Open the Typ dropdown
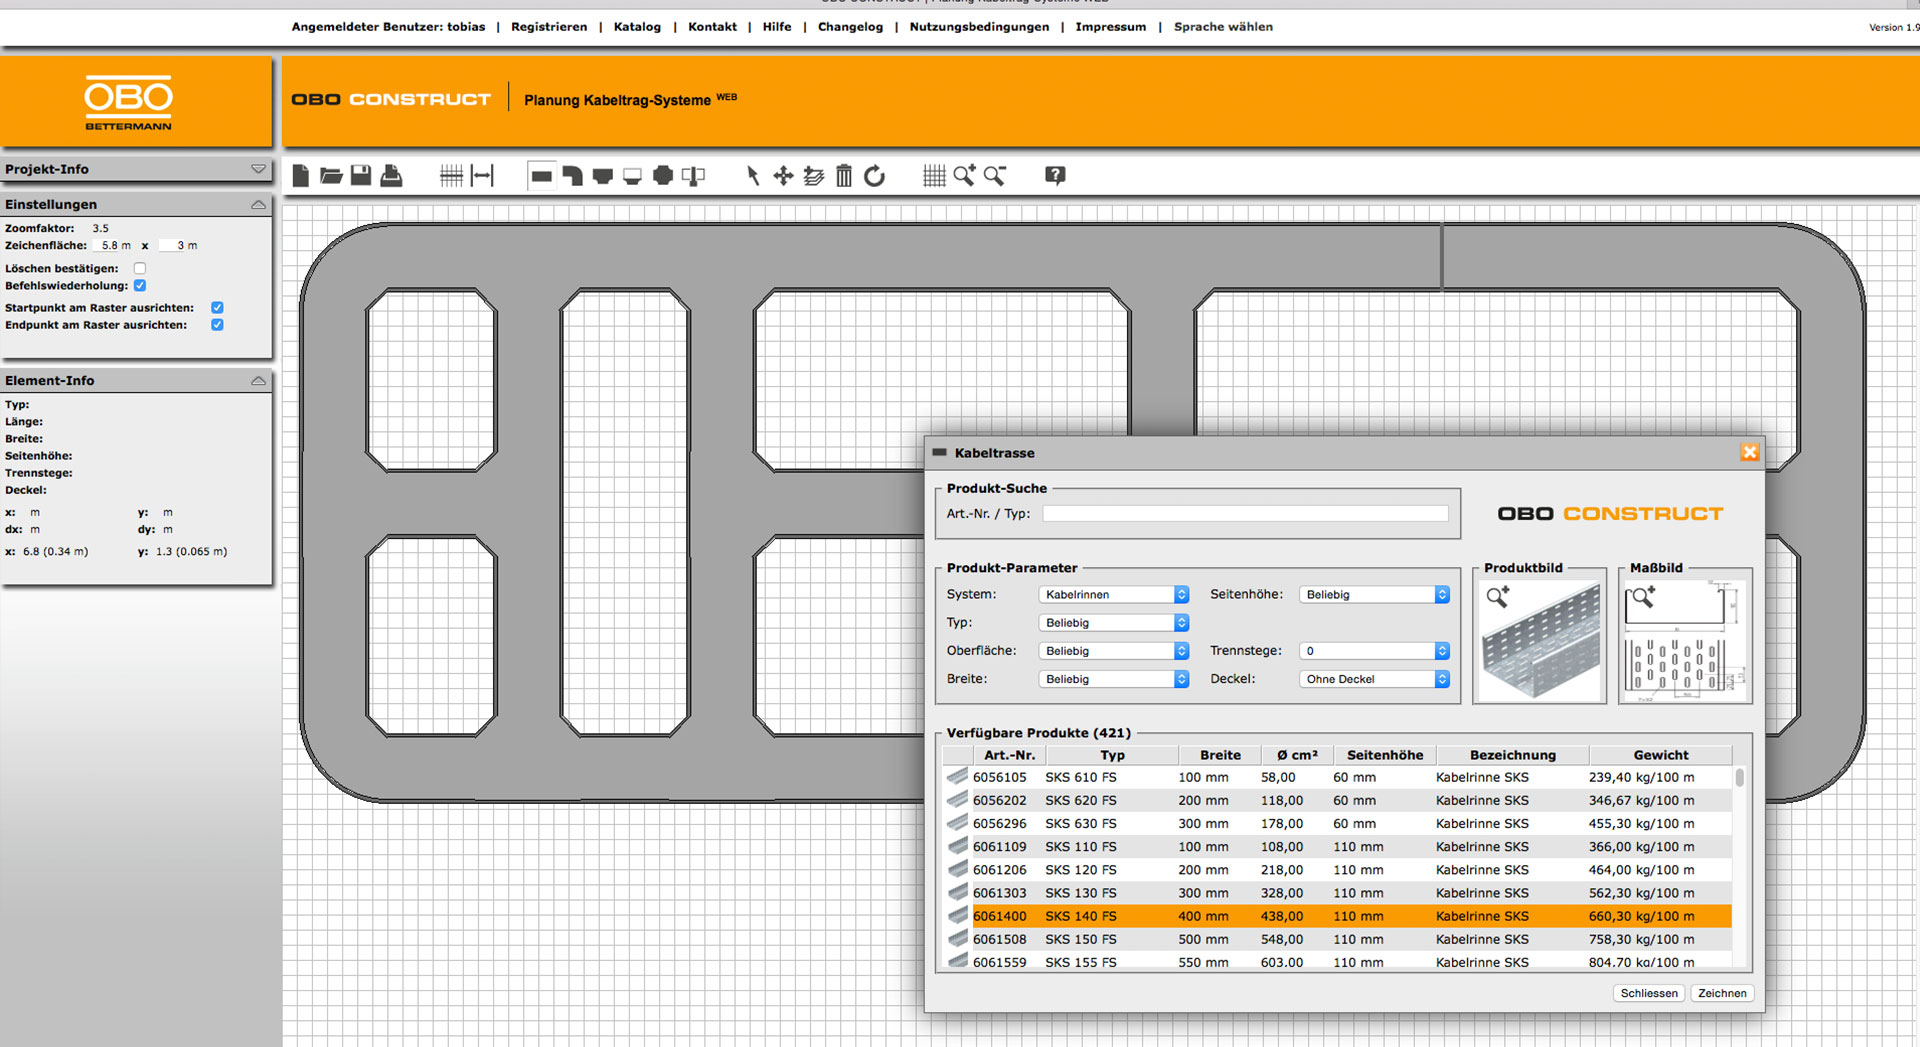This screenshot has height=1047, width=1920. 1113,622
